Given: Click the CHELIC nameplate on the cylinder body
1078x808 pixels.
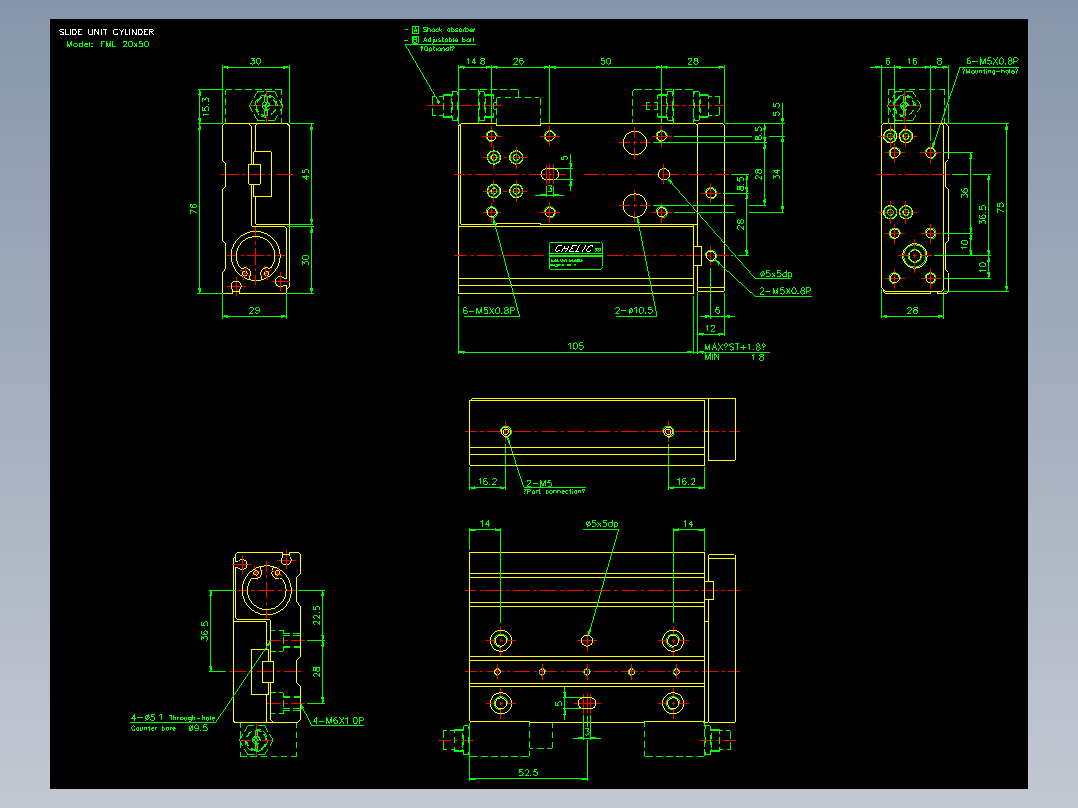Looking at the screenshot, I should 576,255.
